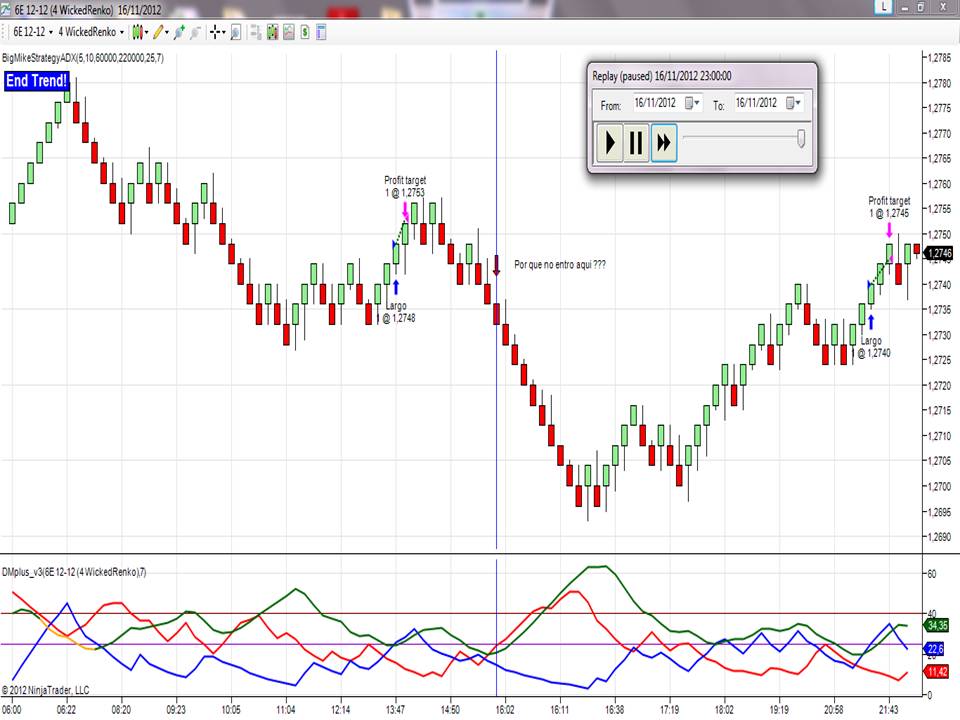Select the End Trend! label
Screen dimensions: 960x720
[x=37, y=81]
